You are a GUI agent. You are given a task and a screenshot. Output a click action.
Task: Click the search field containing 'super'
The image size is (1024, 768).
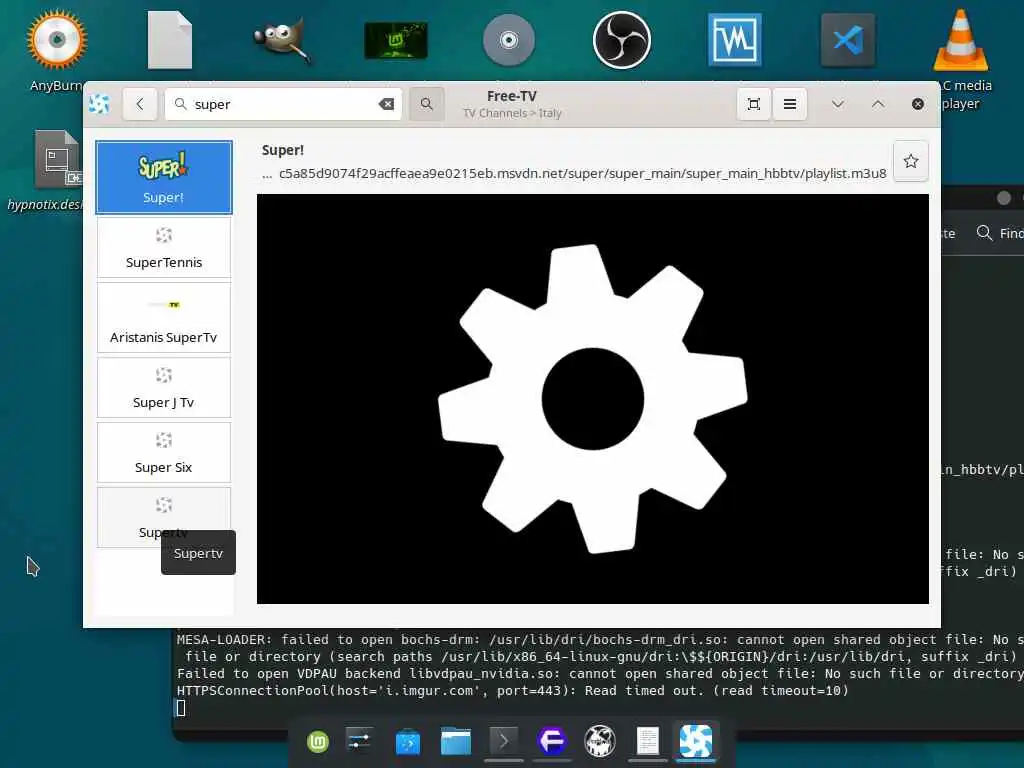[283, 104]
